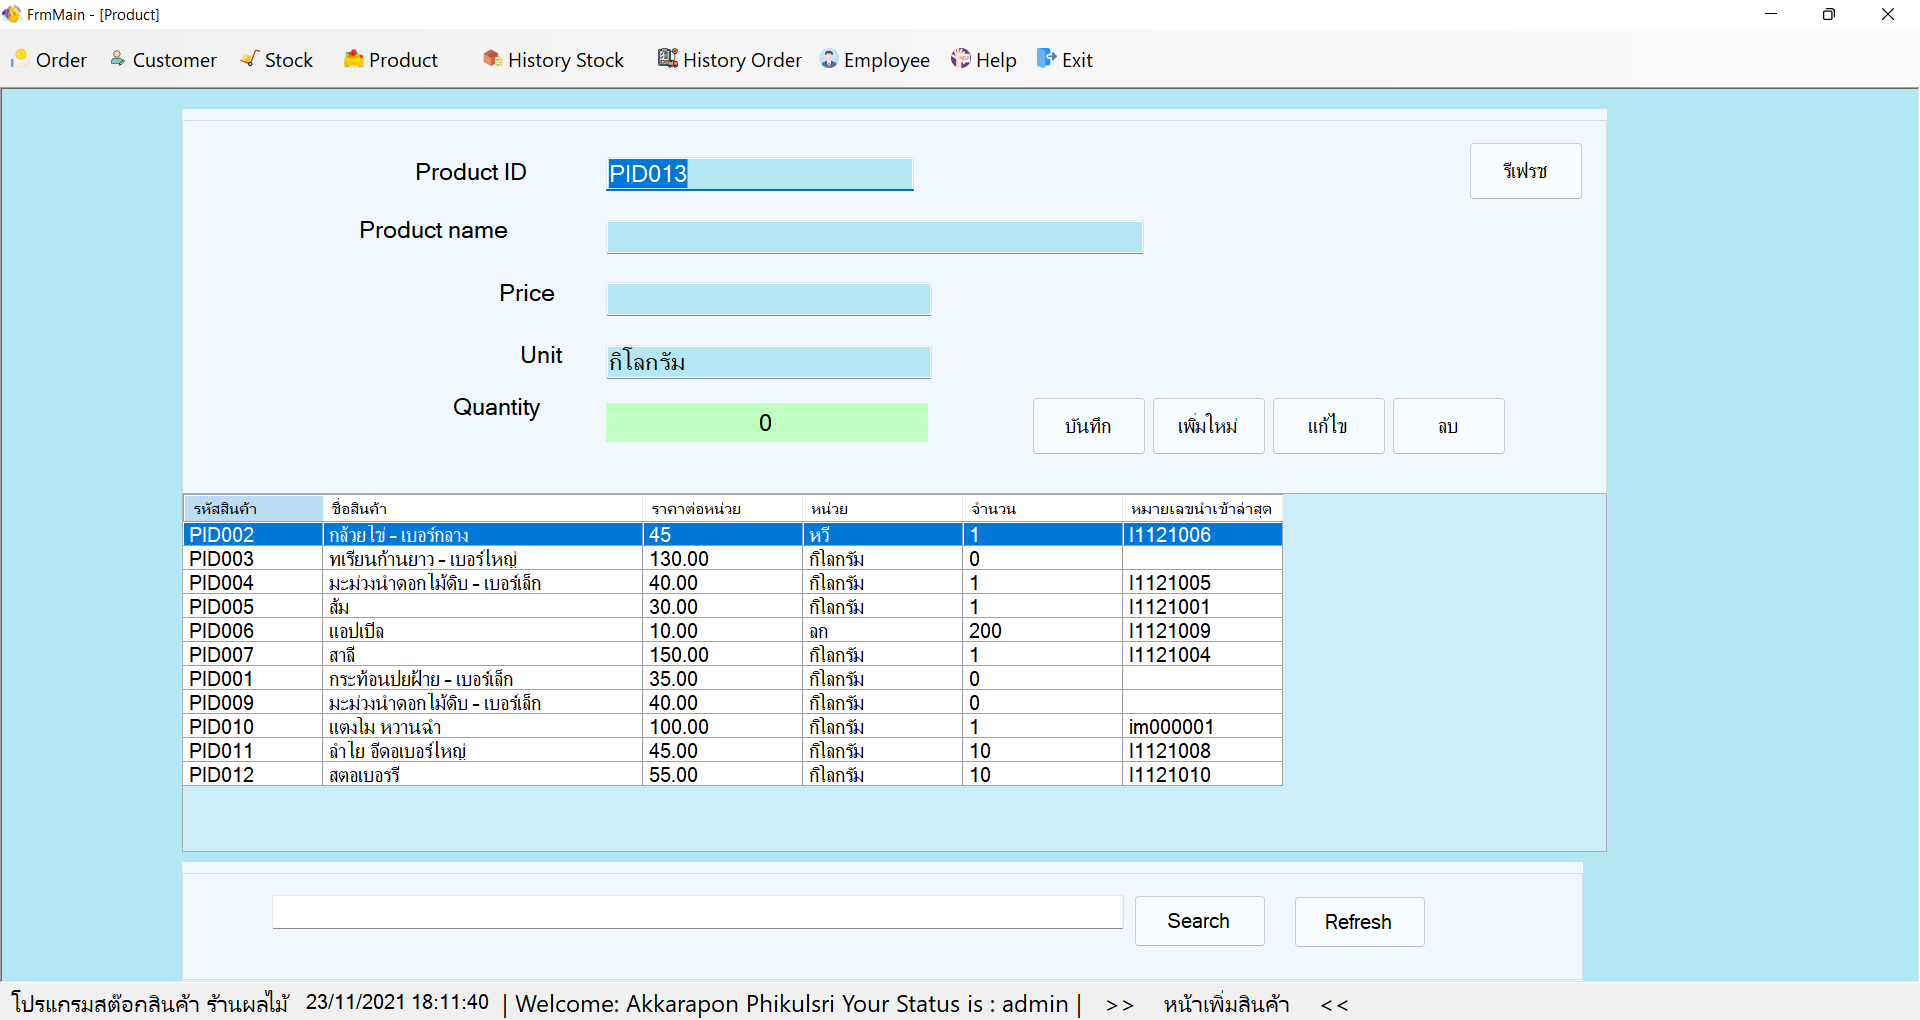Click the price cell 150.00

pos(722,654)
